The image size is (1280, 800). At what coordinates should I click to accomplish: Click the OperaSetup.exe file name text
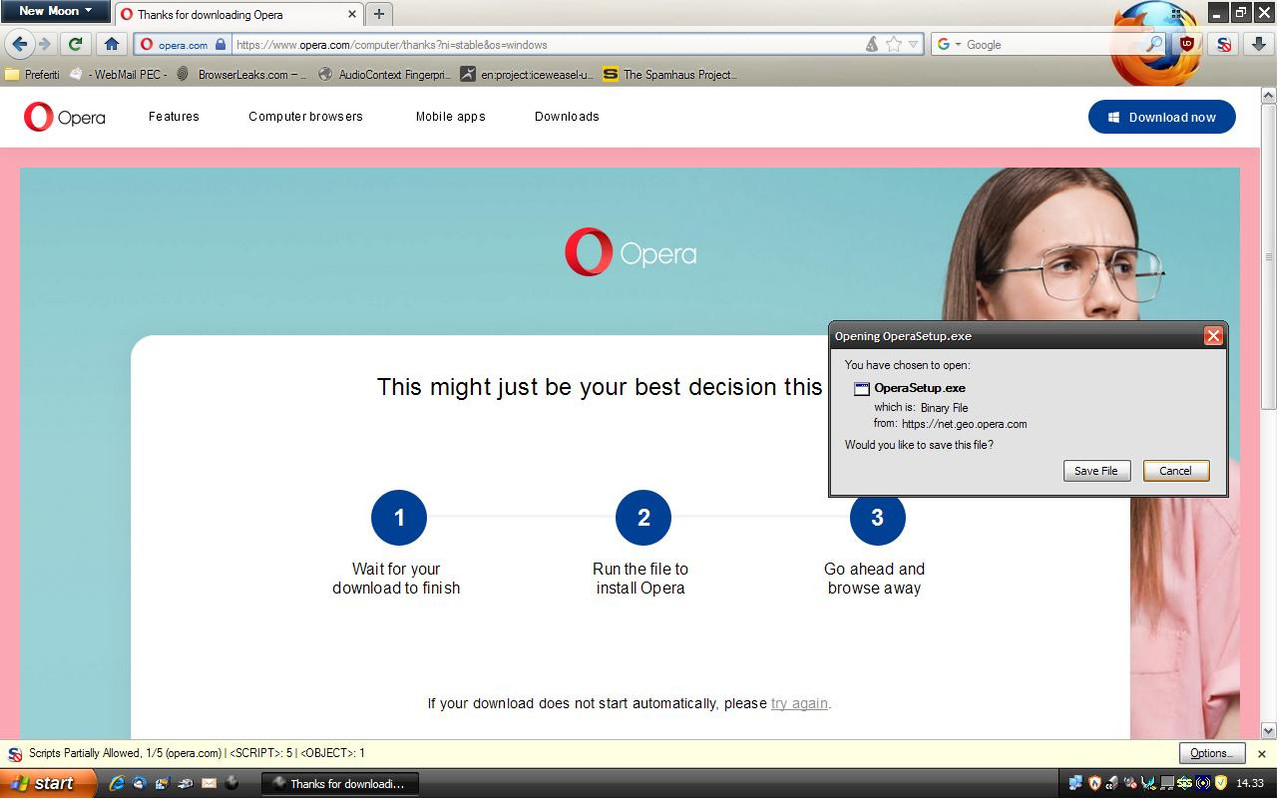coord(920,388)
